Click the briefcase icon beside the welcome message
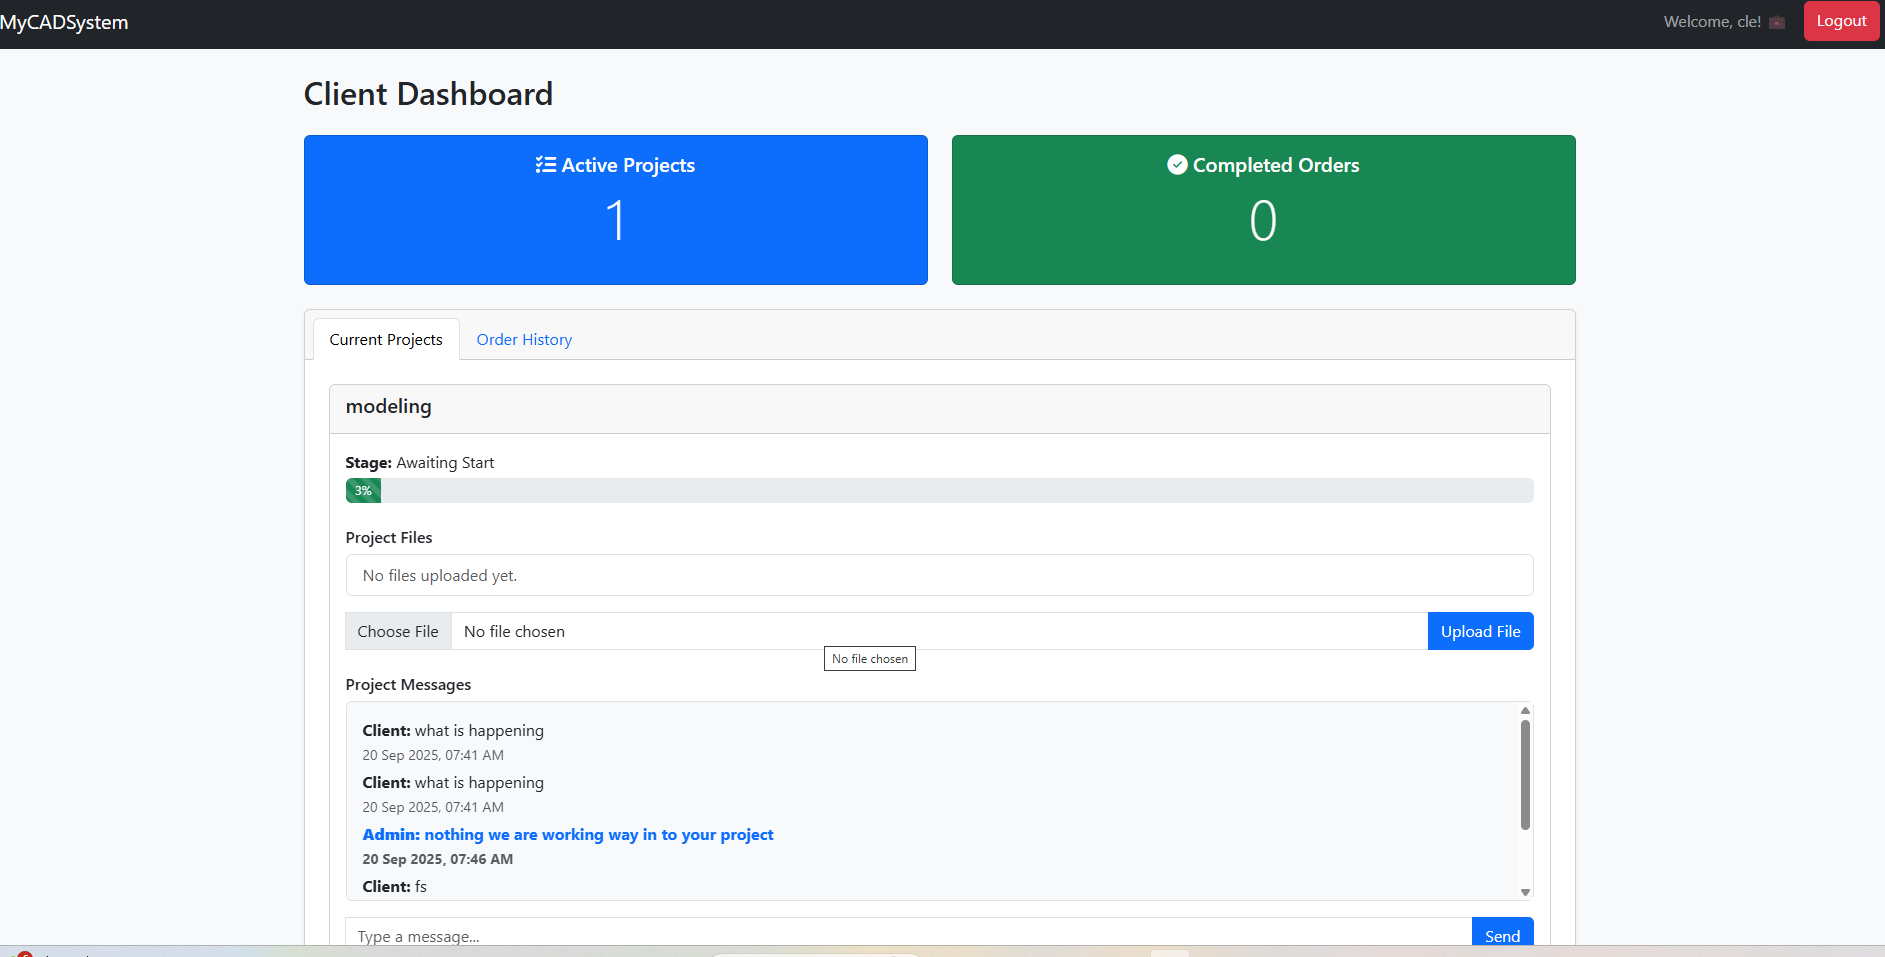Screen dimensions: 1885x957 point(1776,21)
